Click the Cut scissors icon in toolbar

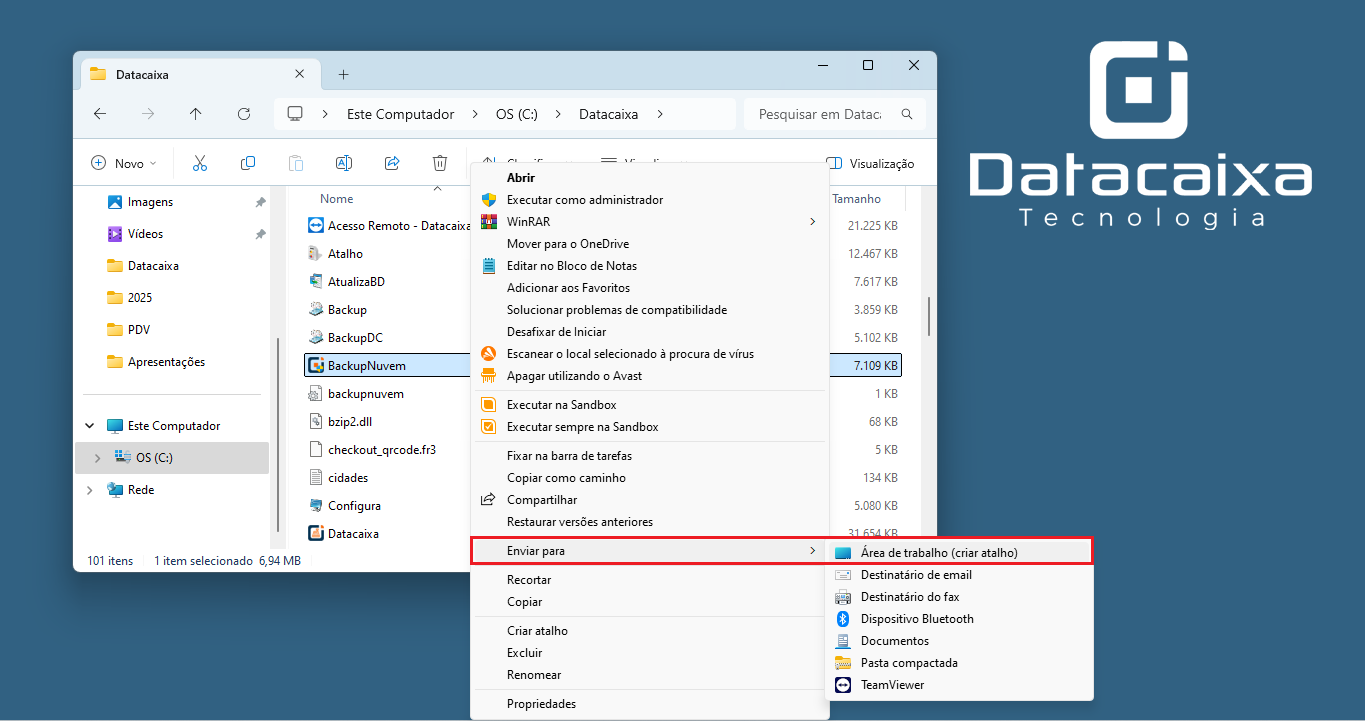(x=199, y=163)
